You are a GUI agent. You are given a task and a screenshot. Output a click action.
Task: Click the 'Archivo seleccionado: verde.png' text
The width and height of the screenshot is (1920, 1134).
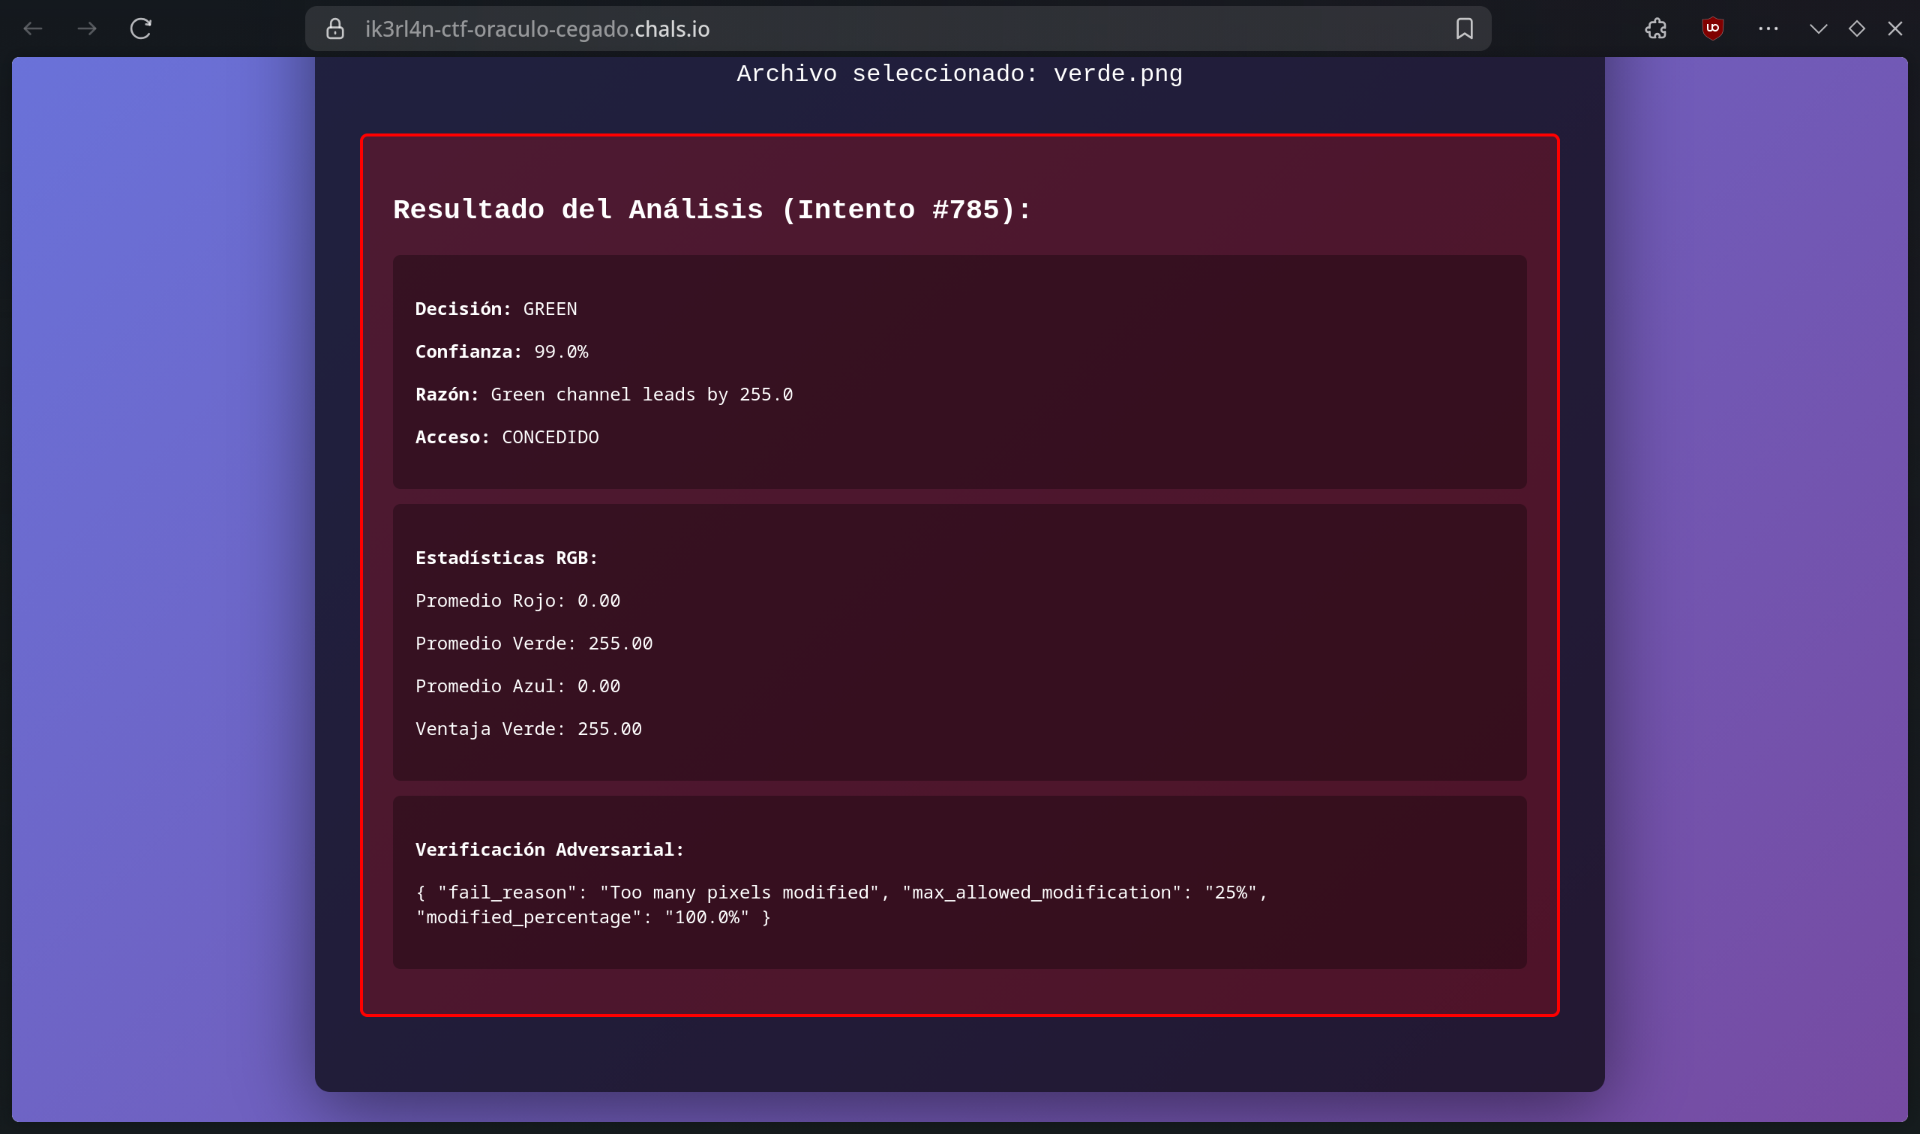click(x=959, y=74)
